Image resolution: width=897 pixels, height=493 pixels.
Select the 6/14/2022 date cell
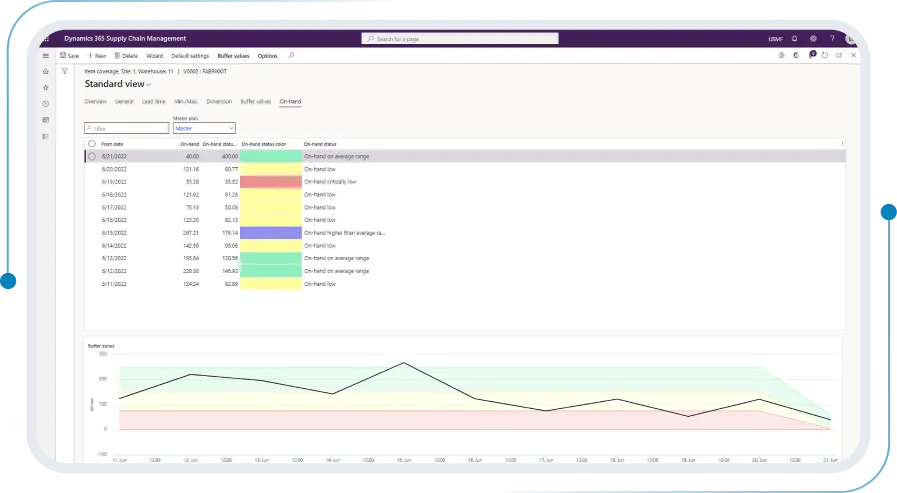[x=114, y=245]
